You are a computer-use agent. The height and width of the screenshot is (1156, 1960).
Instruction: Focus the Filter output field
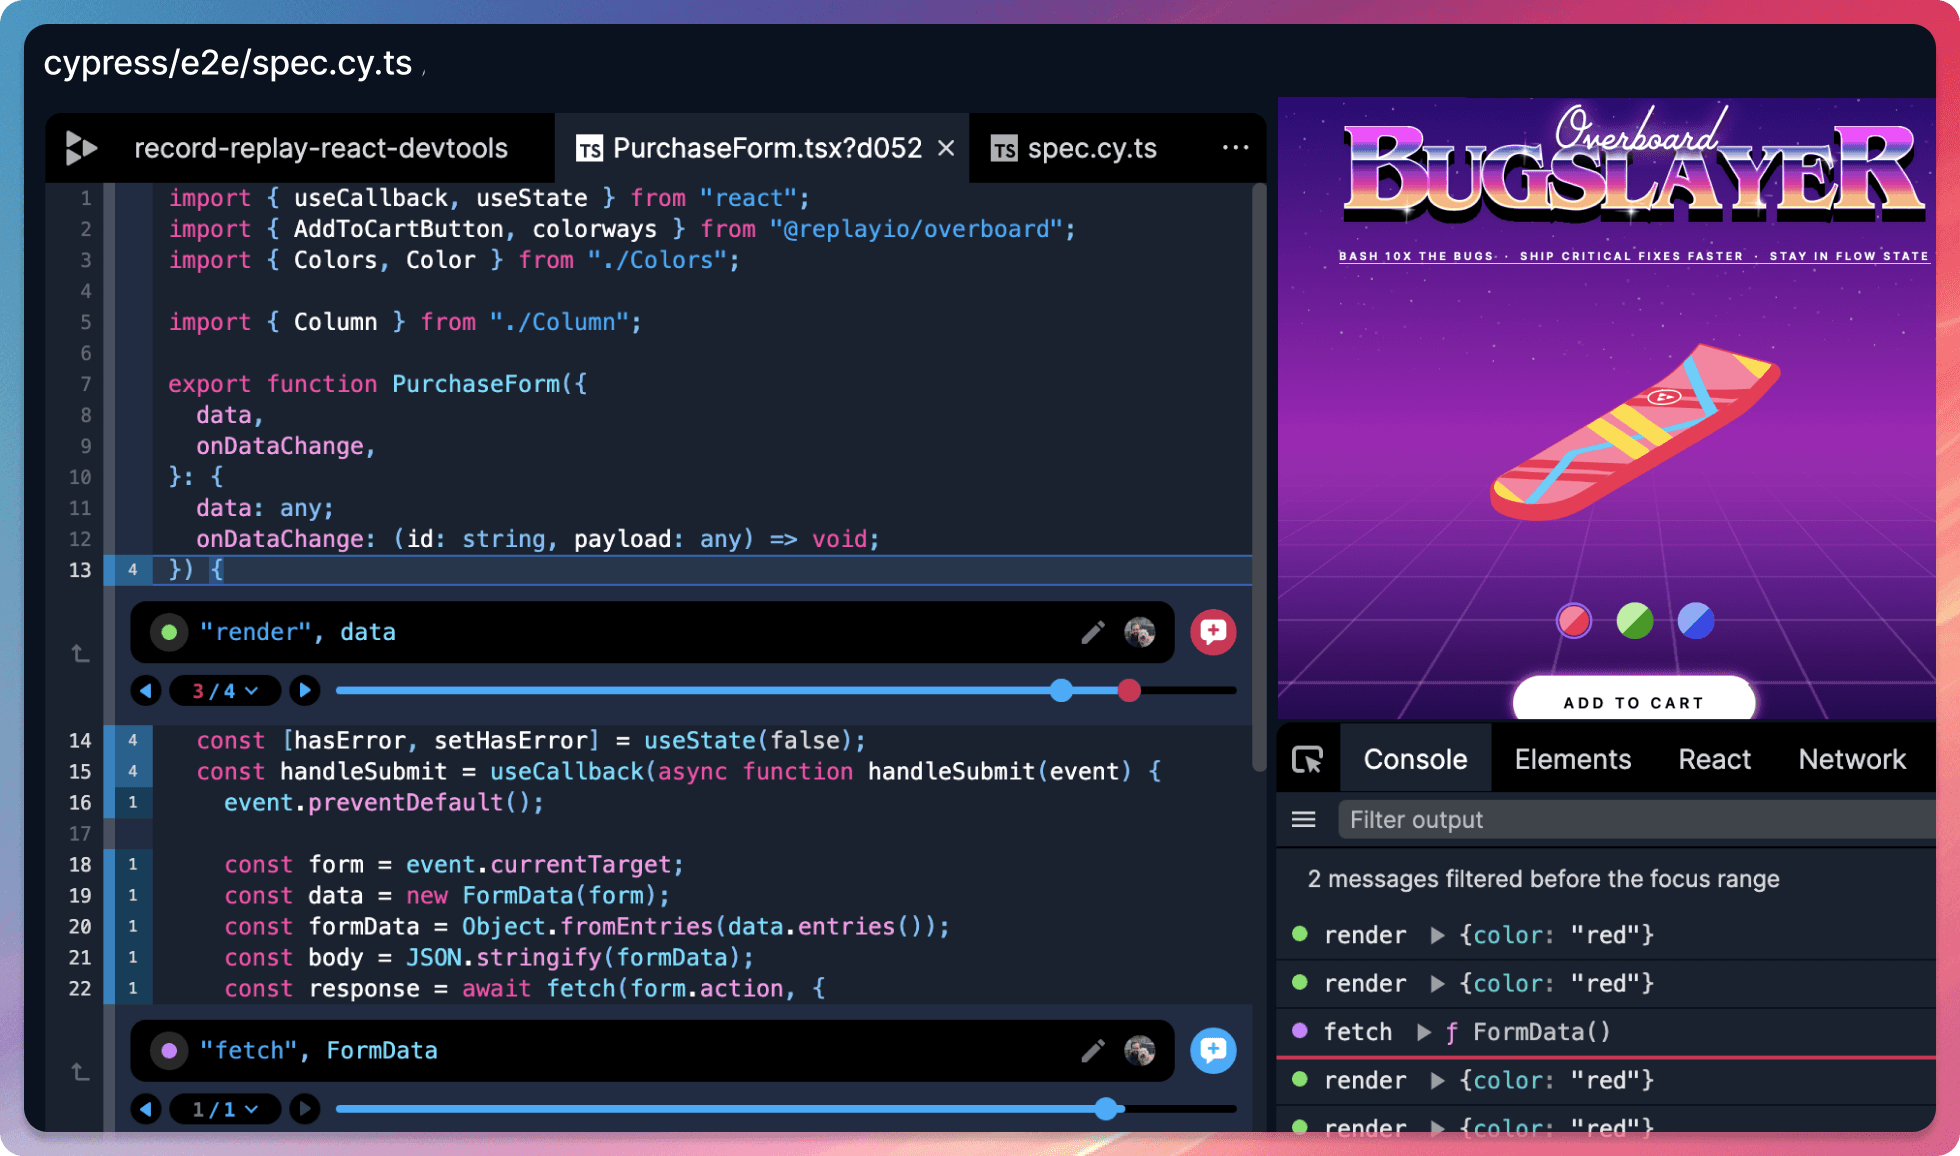pos(1637,820)
